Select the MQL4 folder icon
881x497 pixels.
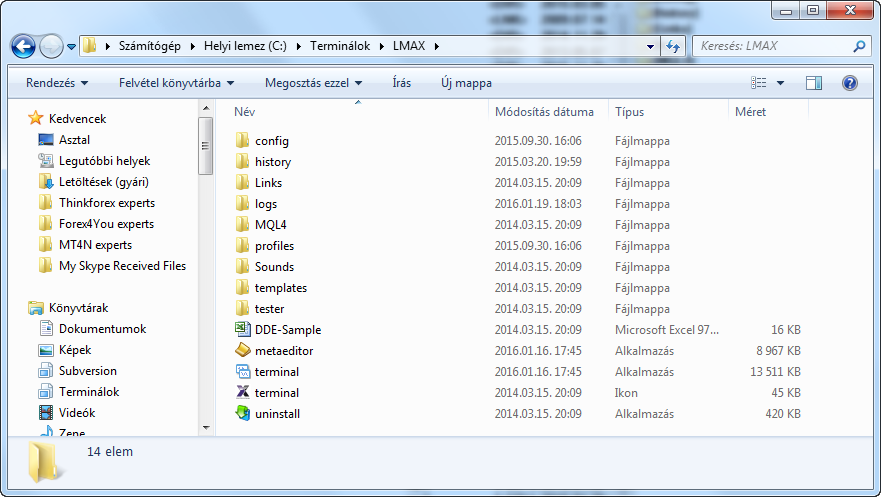click(242, 225)
